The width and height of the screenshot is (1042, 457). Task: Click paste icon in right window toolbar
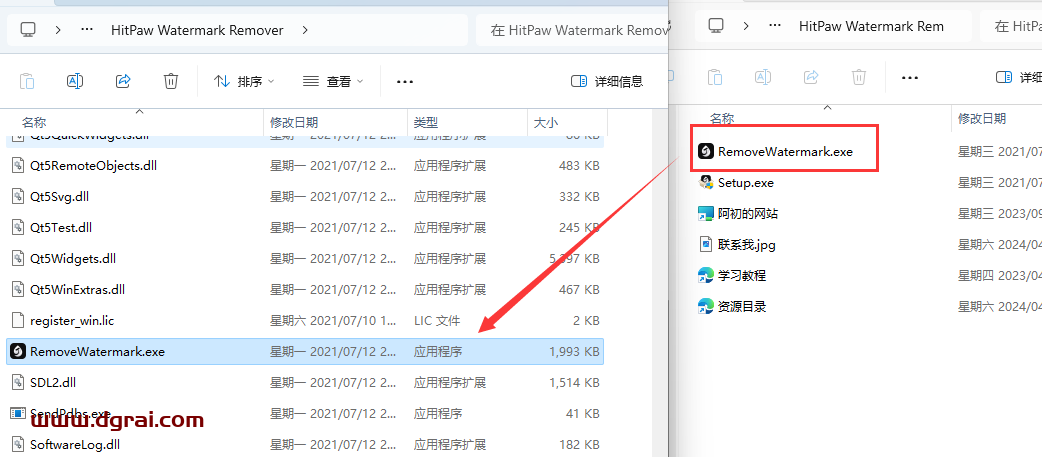(x=715, y=77)
